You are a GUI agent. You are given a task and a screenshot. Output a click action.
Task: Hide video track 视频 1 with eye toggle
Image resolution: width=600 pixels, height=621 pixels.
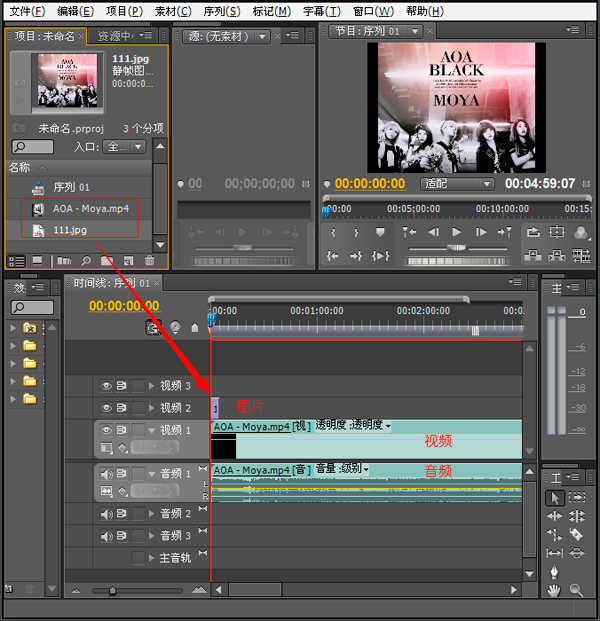click(106, 430)
